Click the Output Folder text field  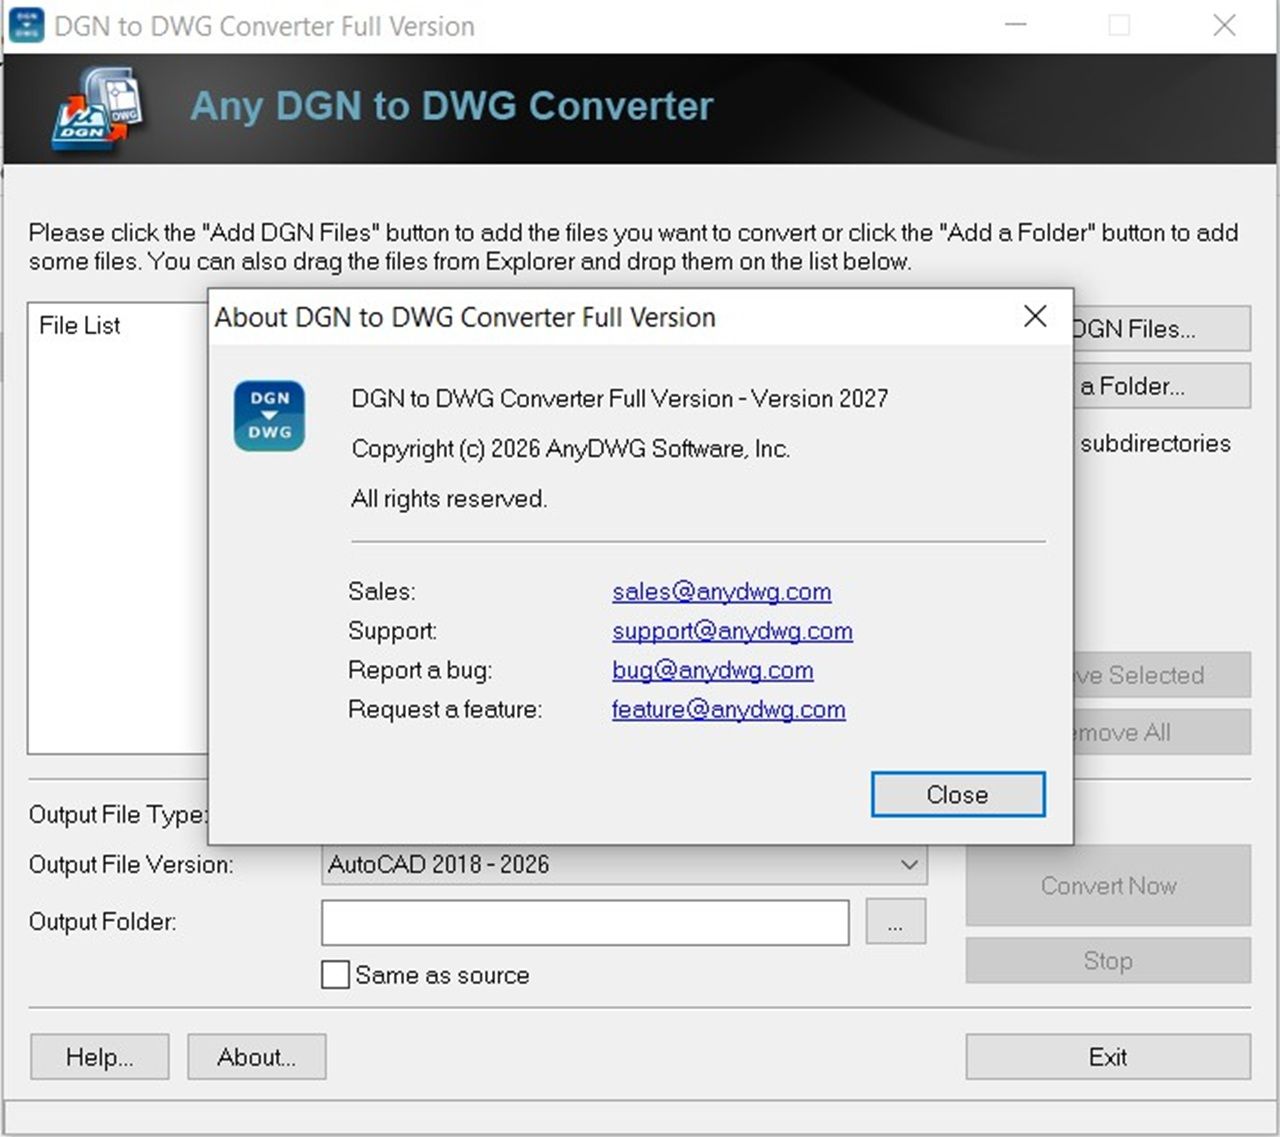click(585, 921)
